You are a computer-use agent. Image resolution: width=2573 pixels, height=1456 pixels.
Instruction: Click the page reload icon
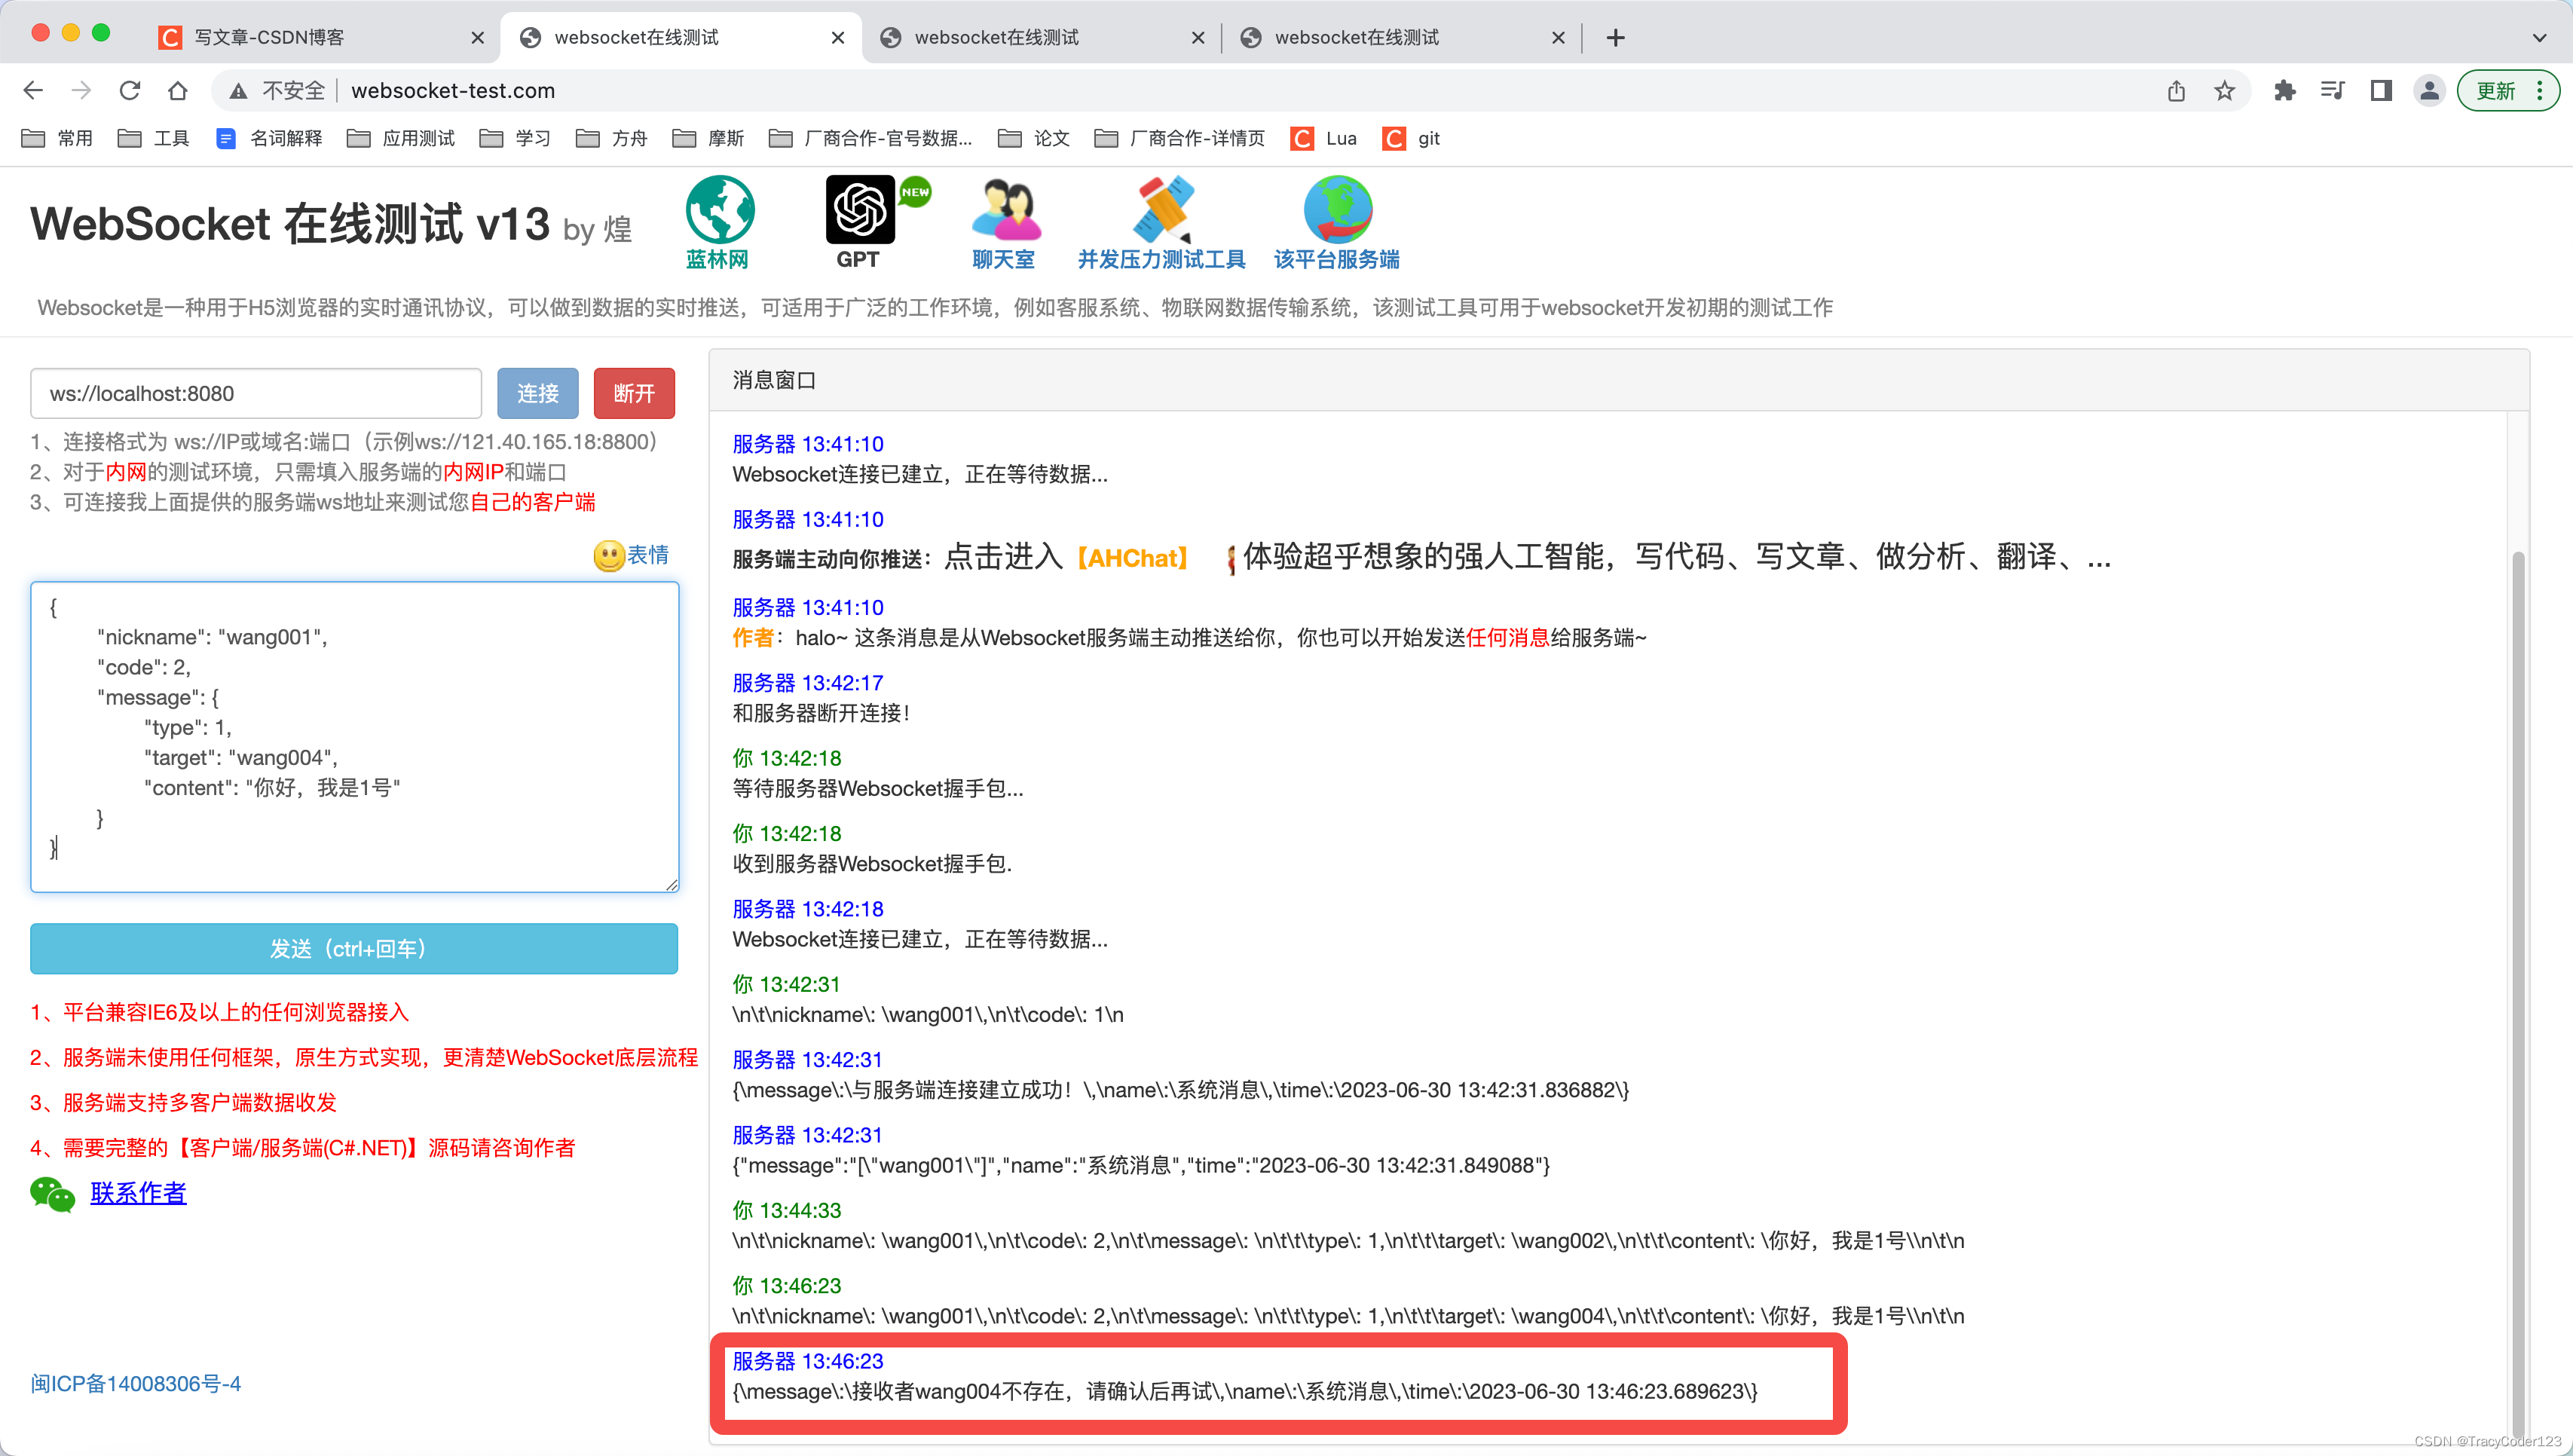point(130,90)
